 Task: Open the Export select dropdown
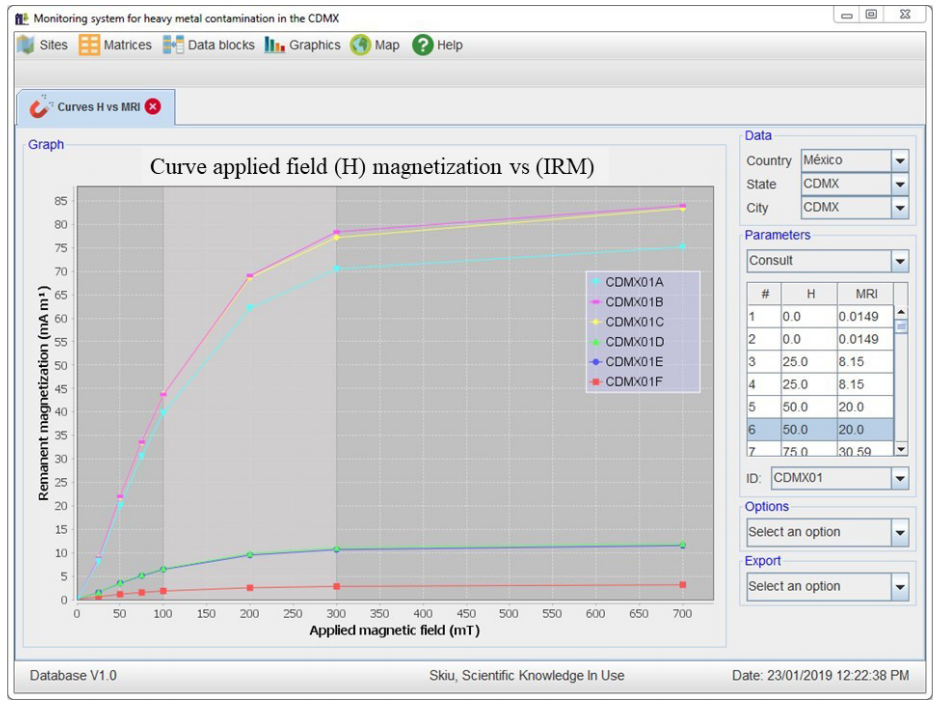tap(900, 587)
